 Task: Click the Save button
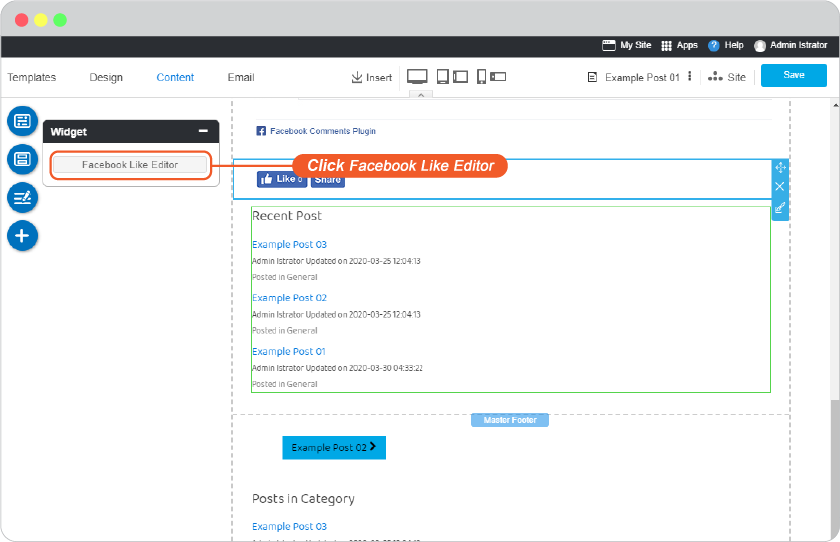point(793,75)
